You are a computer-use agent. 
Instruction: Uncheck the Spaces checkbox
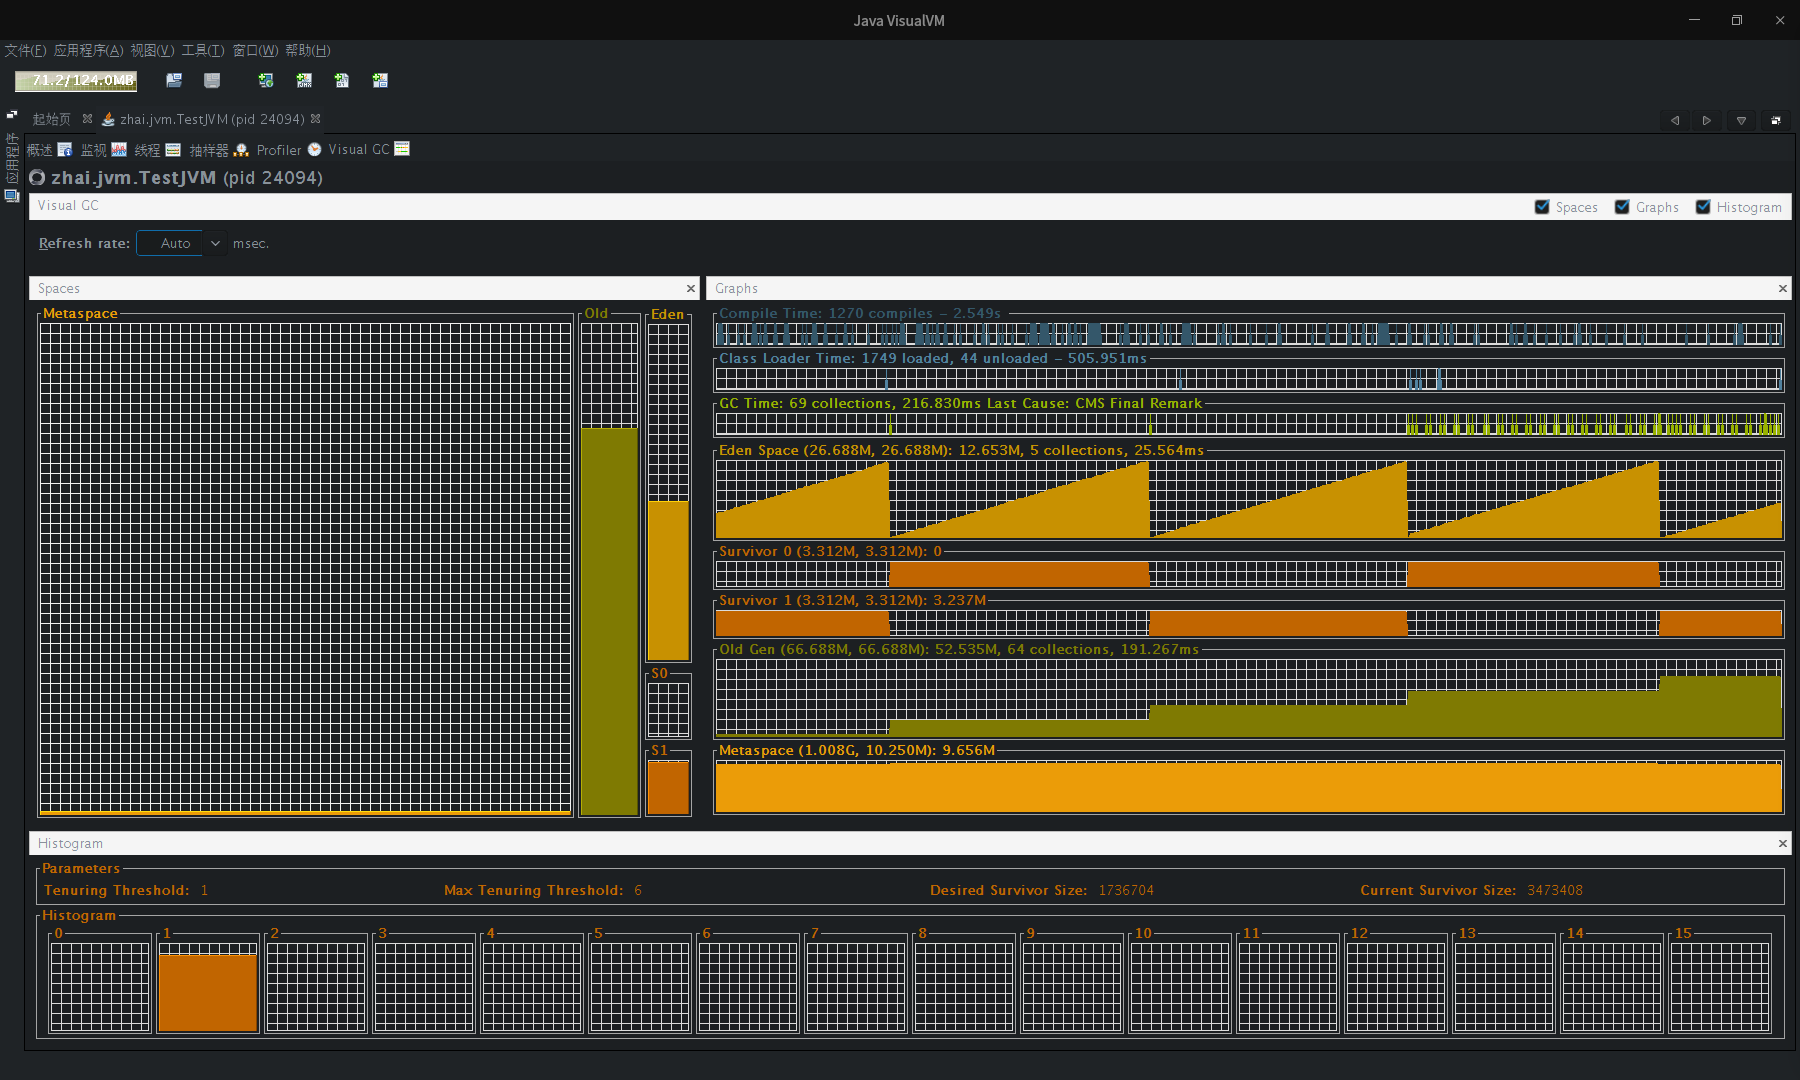[1542, 207]
